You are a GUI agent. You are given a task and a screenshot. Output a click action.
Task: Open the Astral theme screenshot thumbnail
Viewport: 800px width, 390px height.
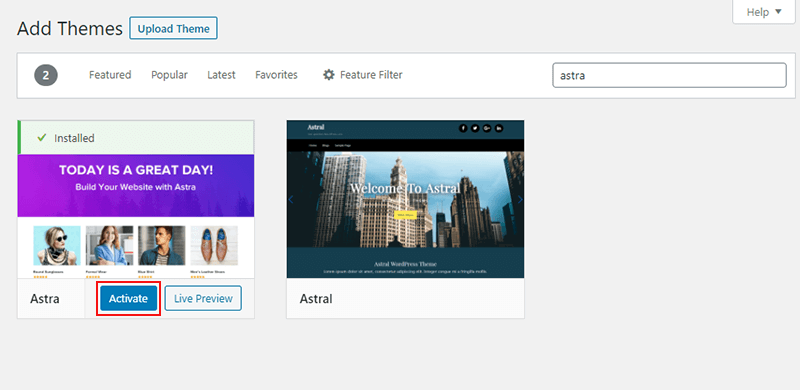point(405,199)
